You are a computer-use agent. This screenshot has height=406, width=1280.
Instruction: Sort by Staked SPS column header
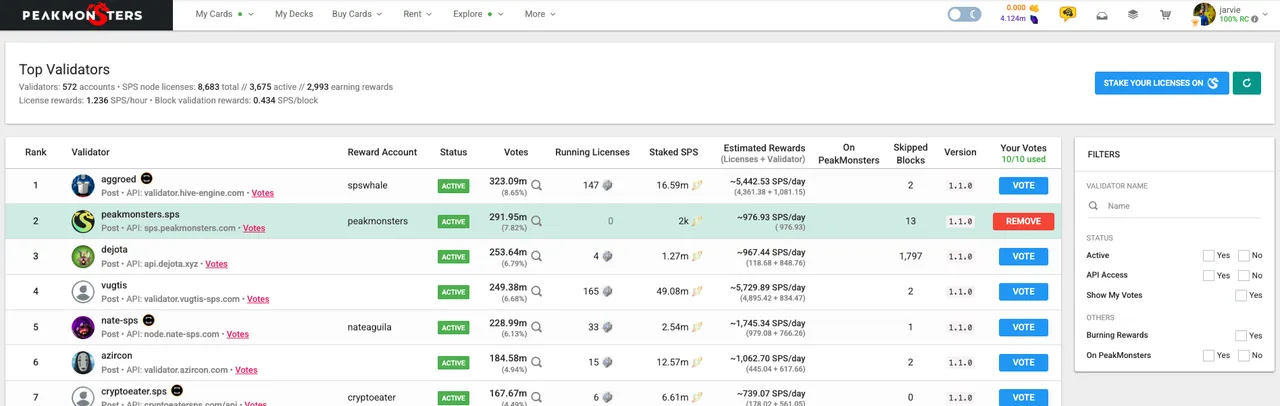point(674,152)
